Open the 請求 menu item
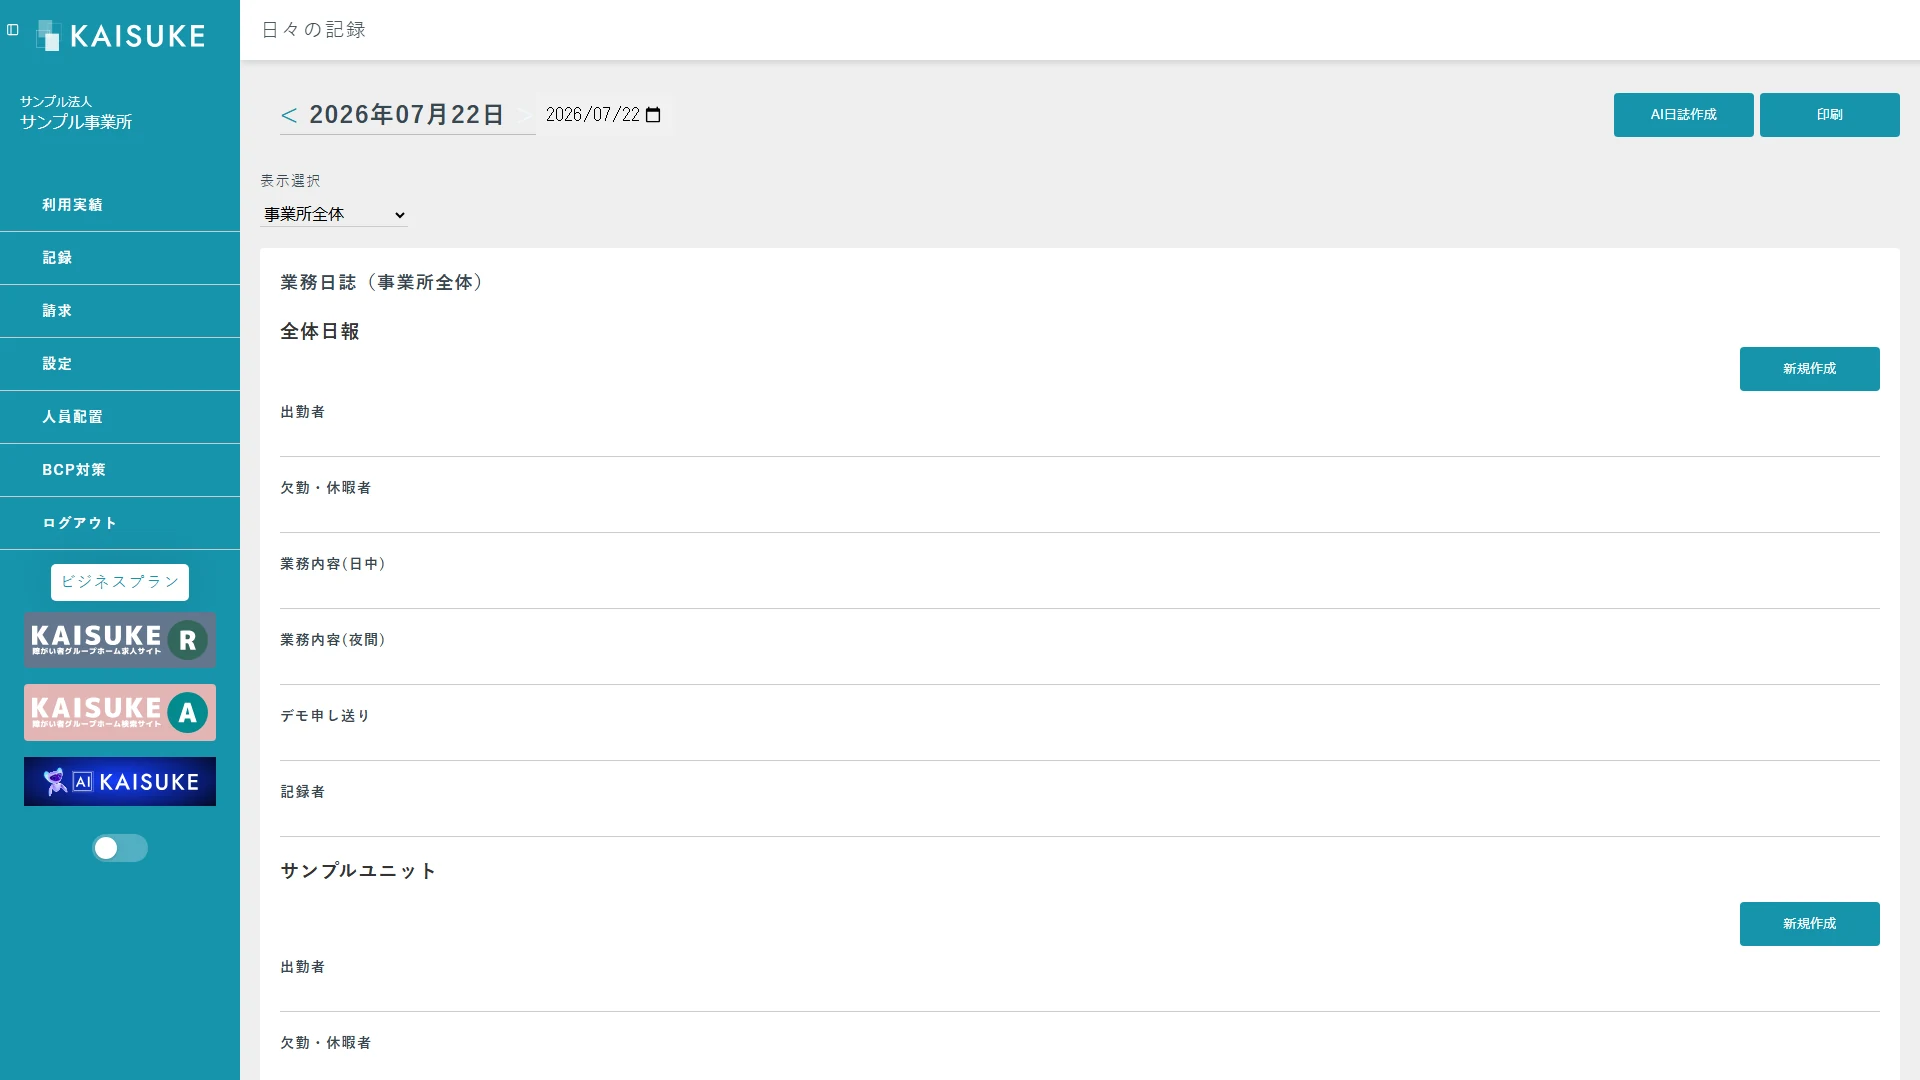This screenshot has width=1920, height=1080. 120,311
